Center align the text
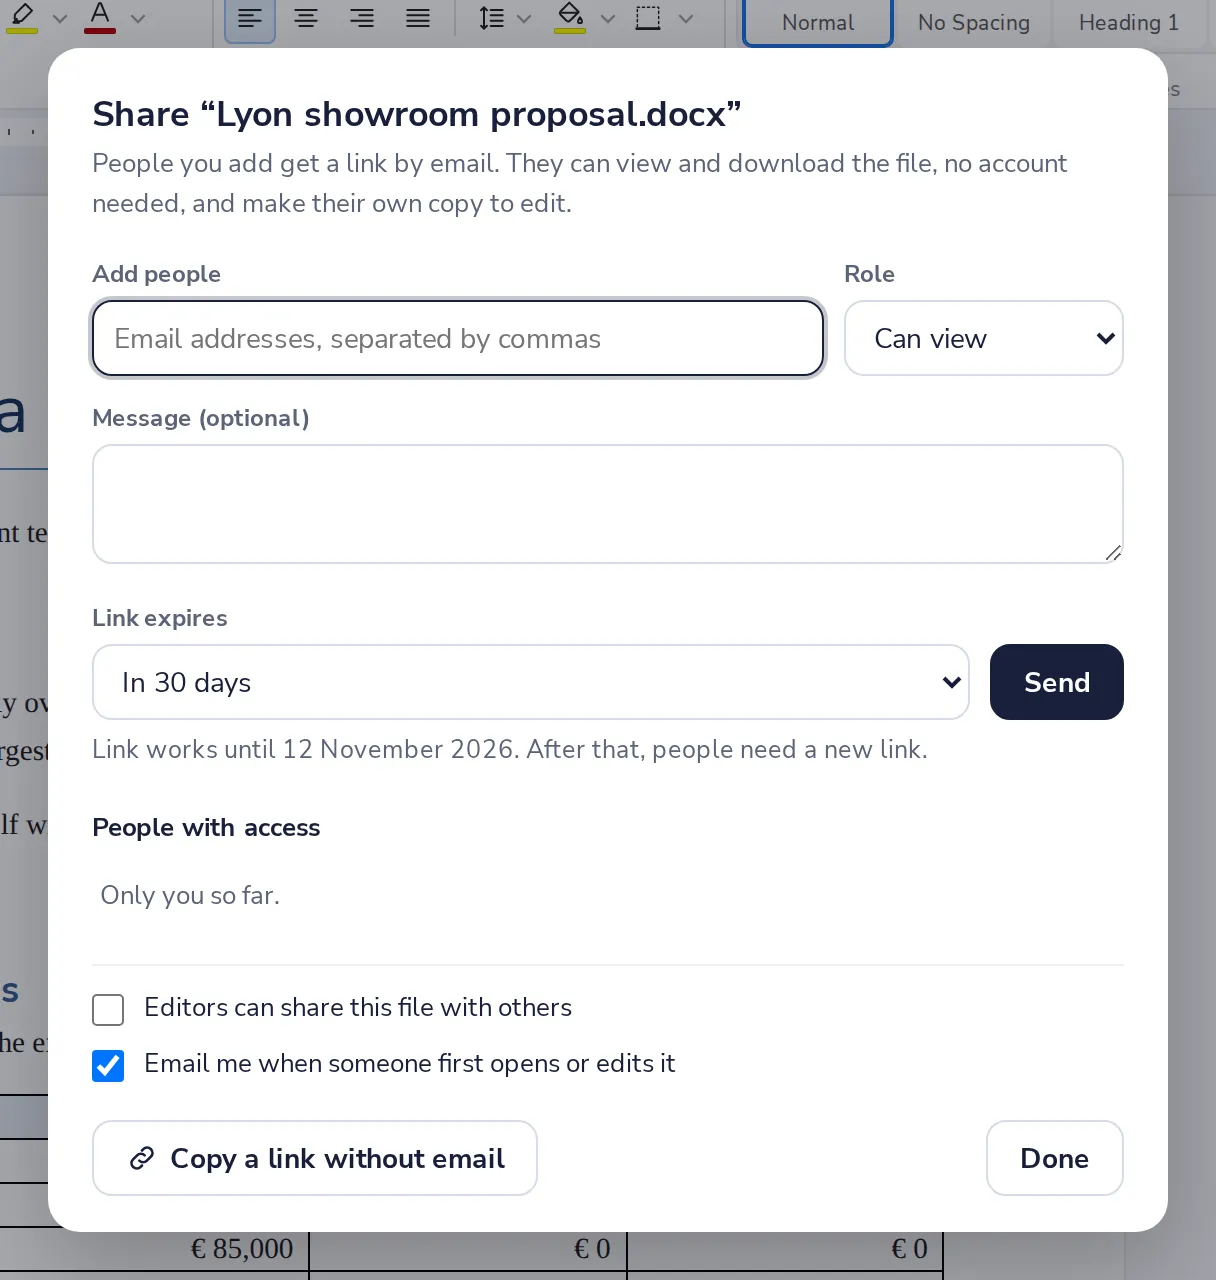 point(306,19)
